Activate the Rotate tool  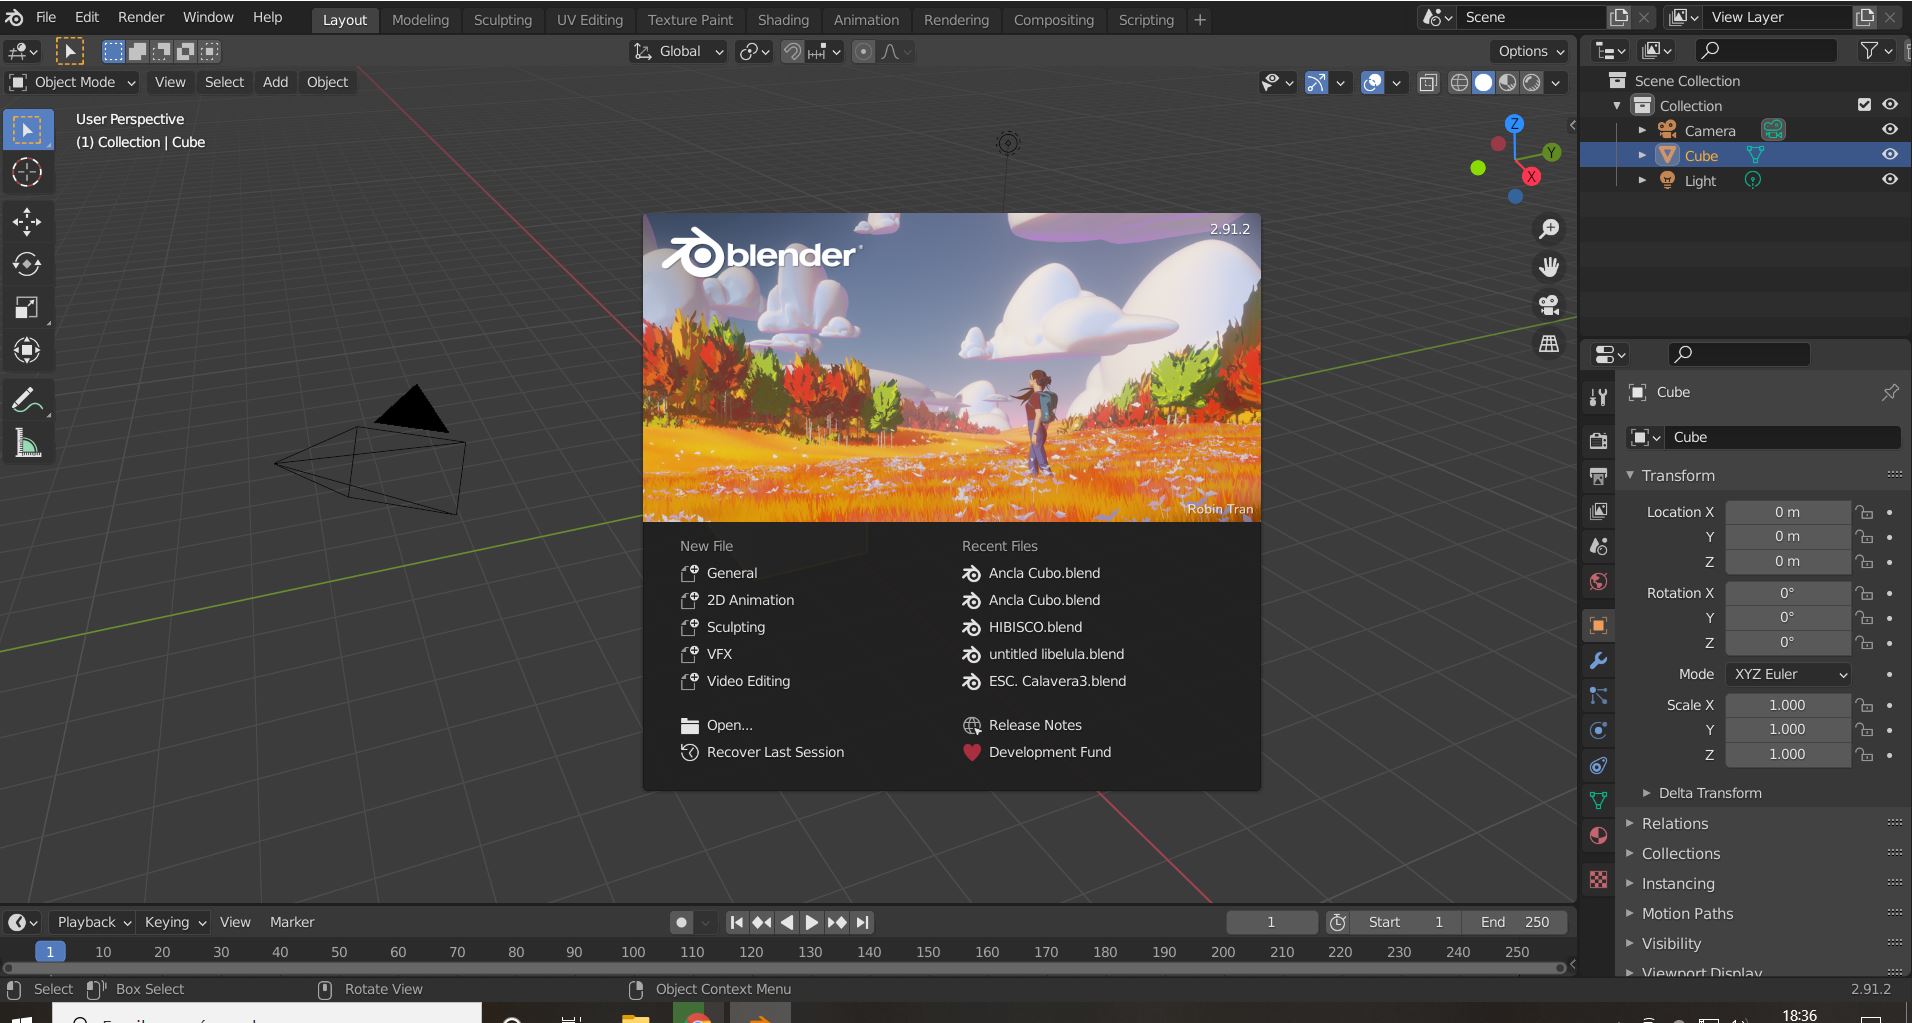click(x=27, y=264)
